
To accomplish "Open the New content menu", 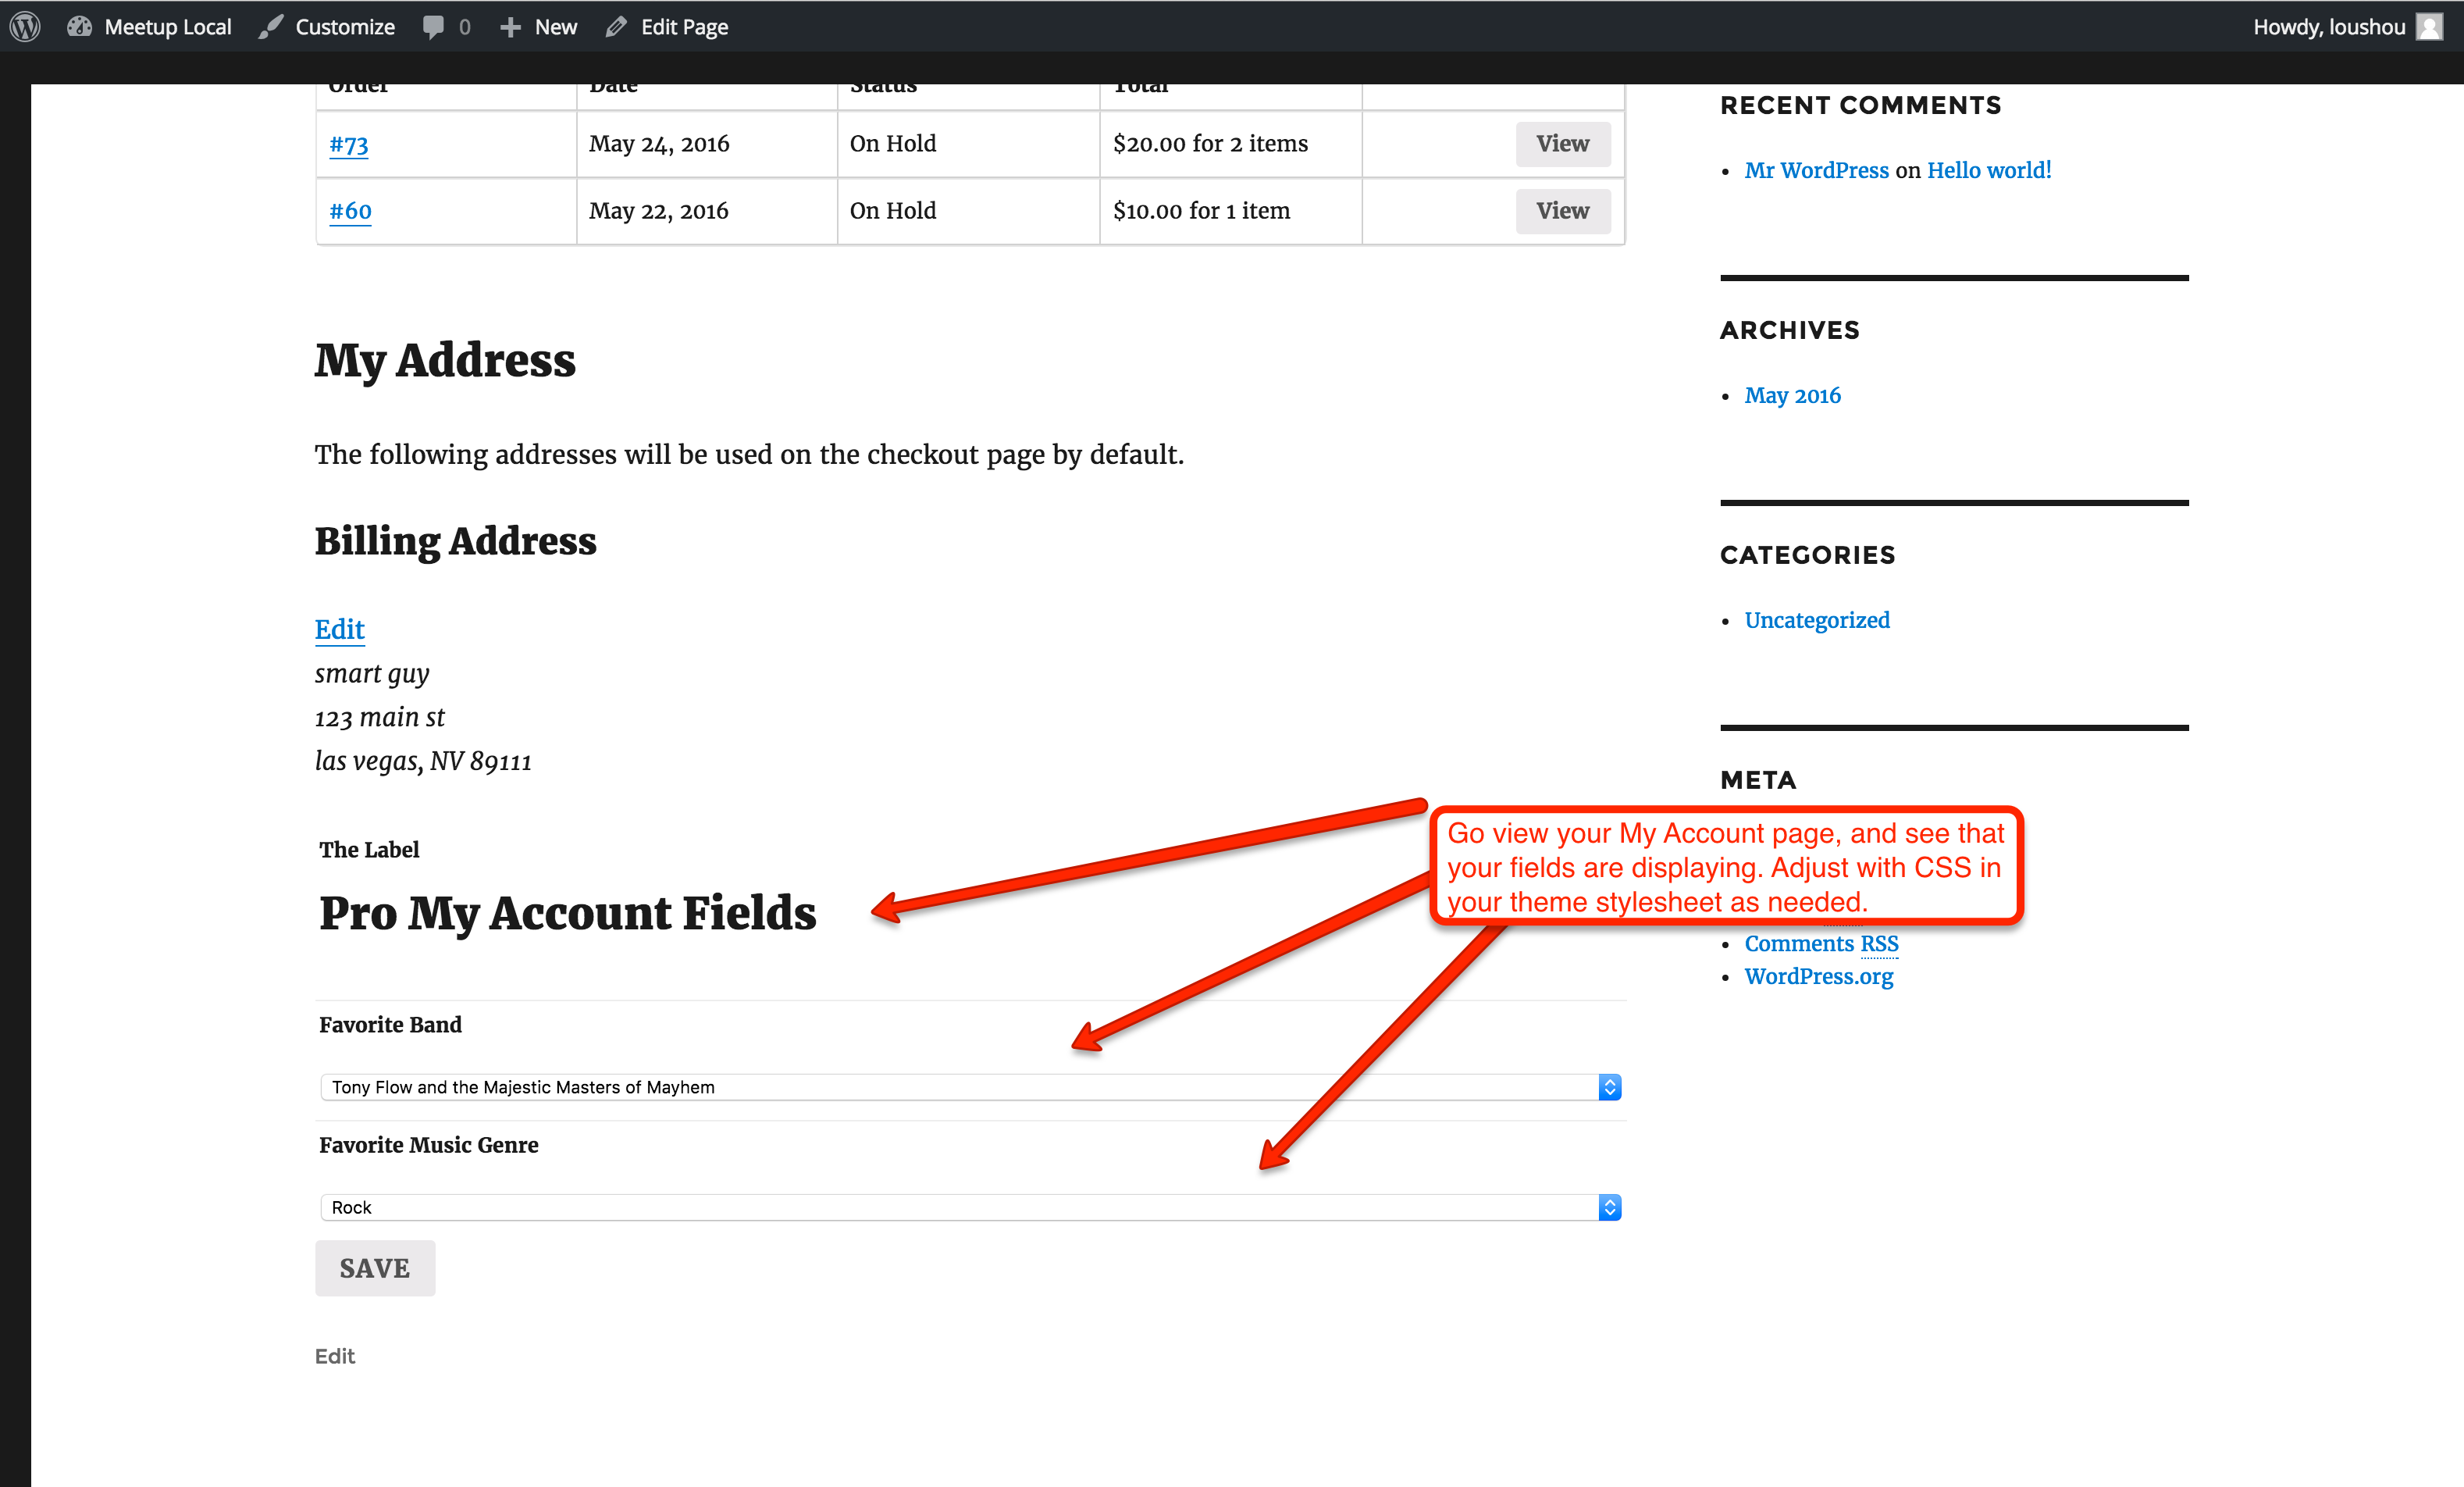I will point(556,27).
